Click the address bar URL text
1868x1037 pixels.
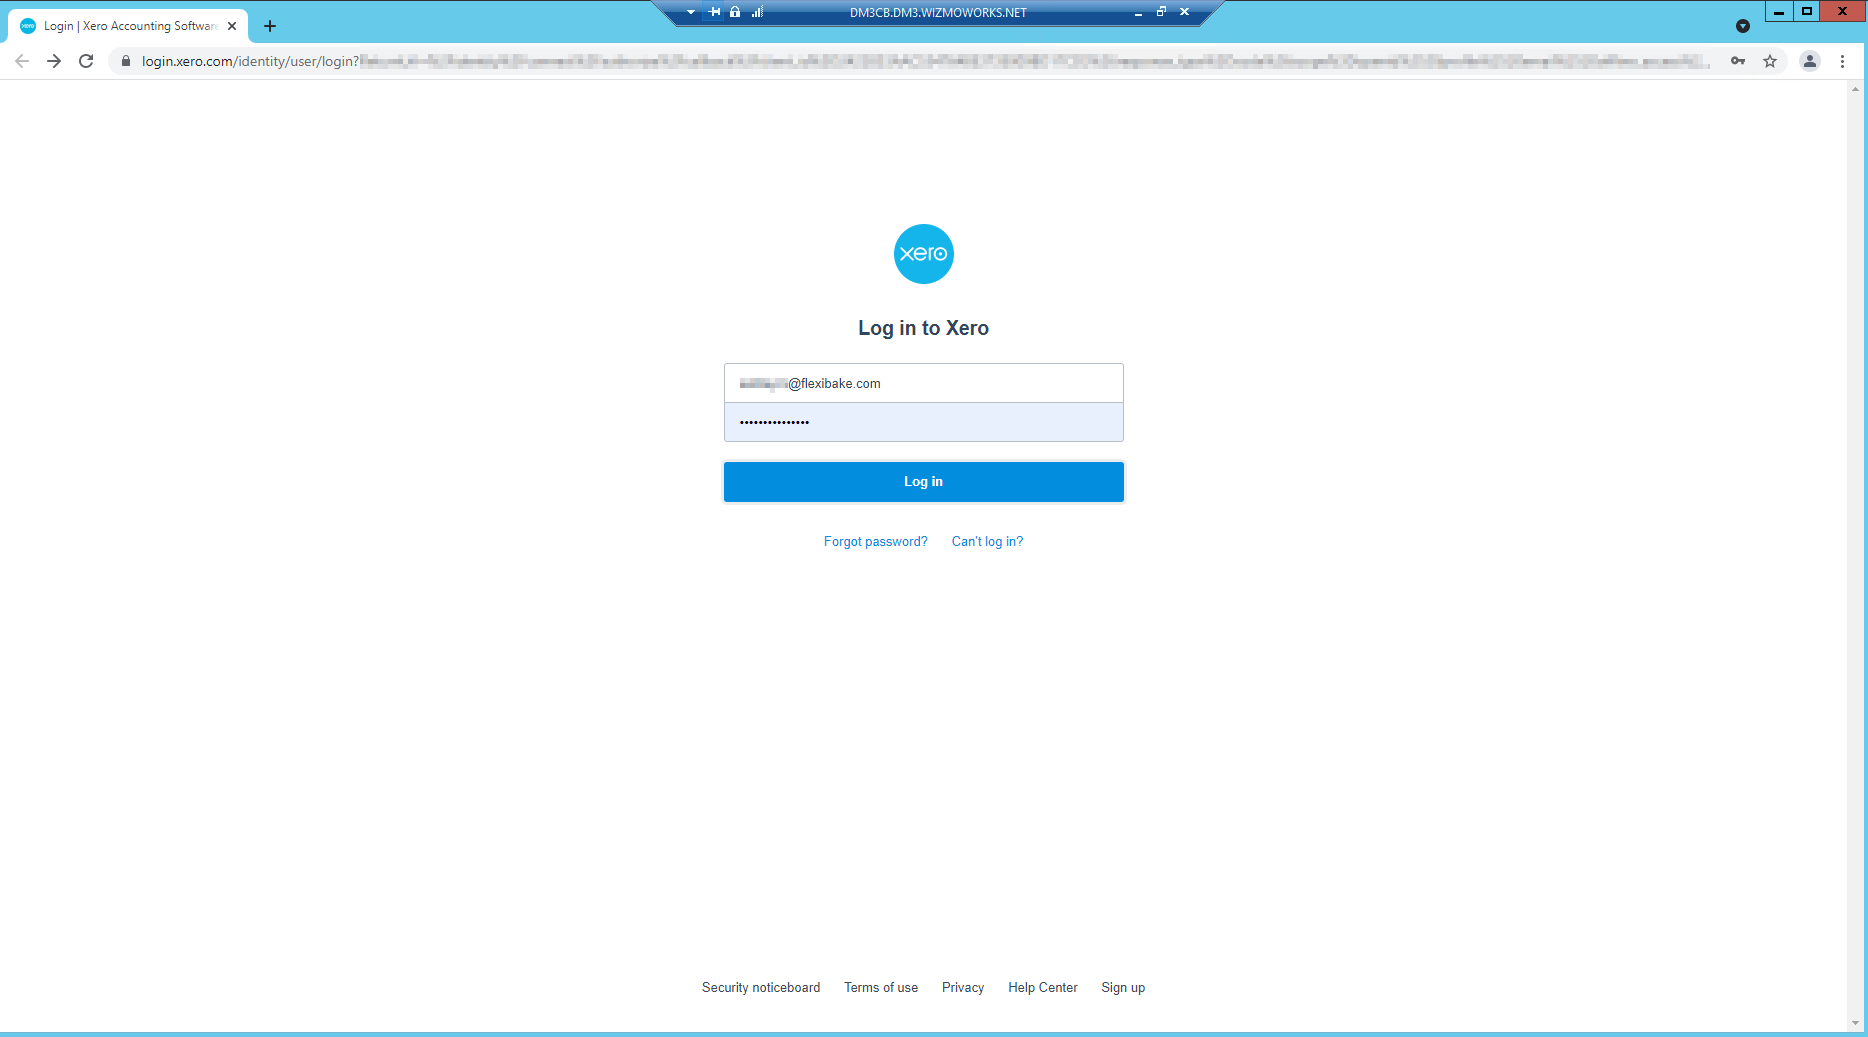pos(925,61)
